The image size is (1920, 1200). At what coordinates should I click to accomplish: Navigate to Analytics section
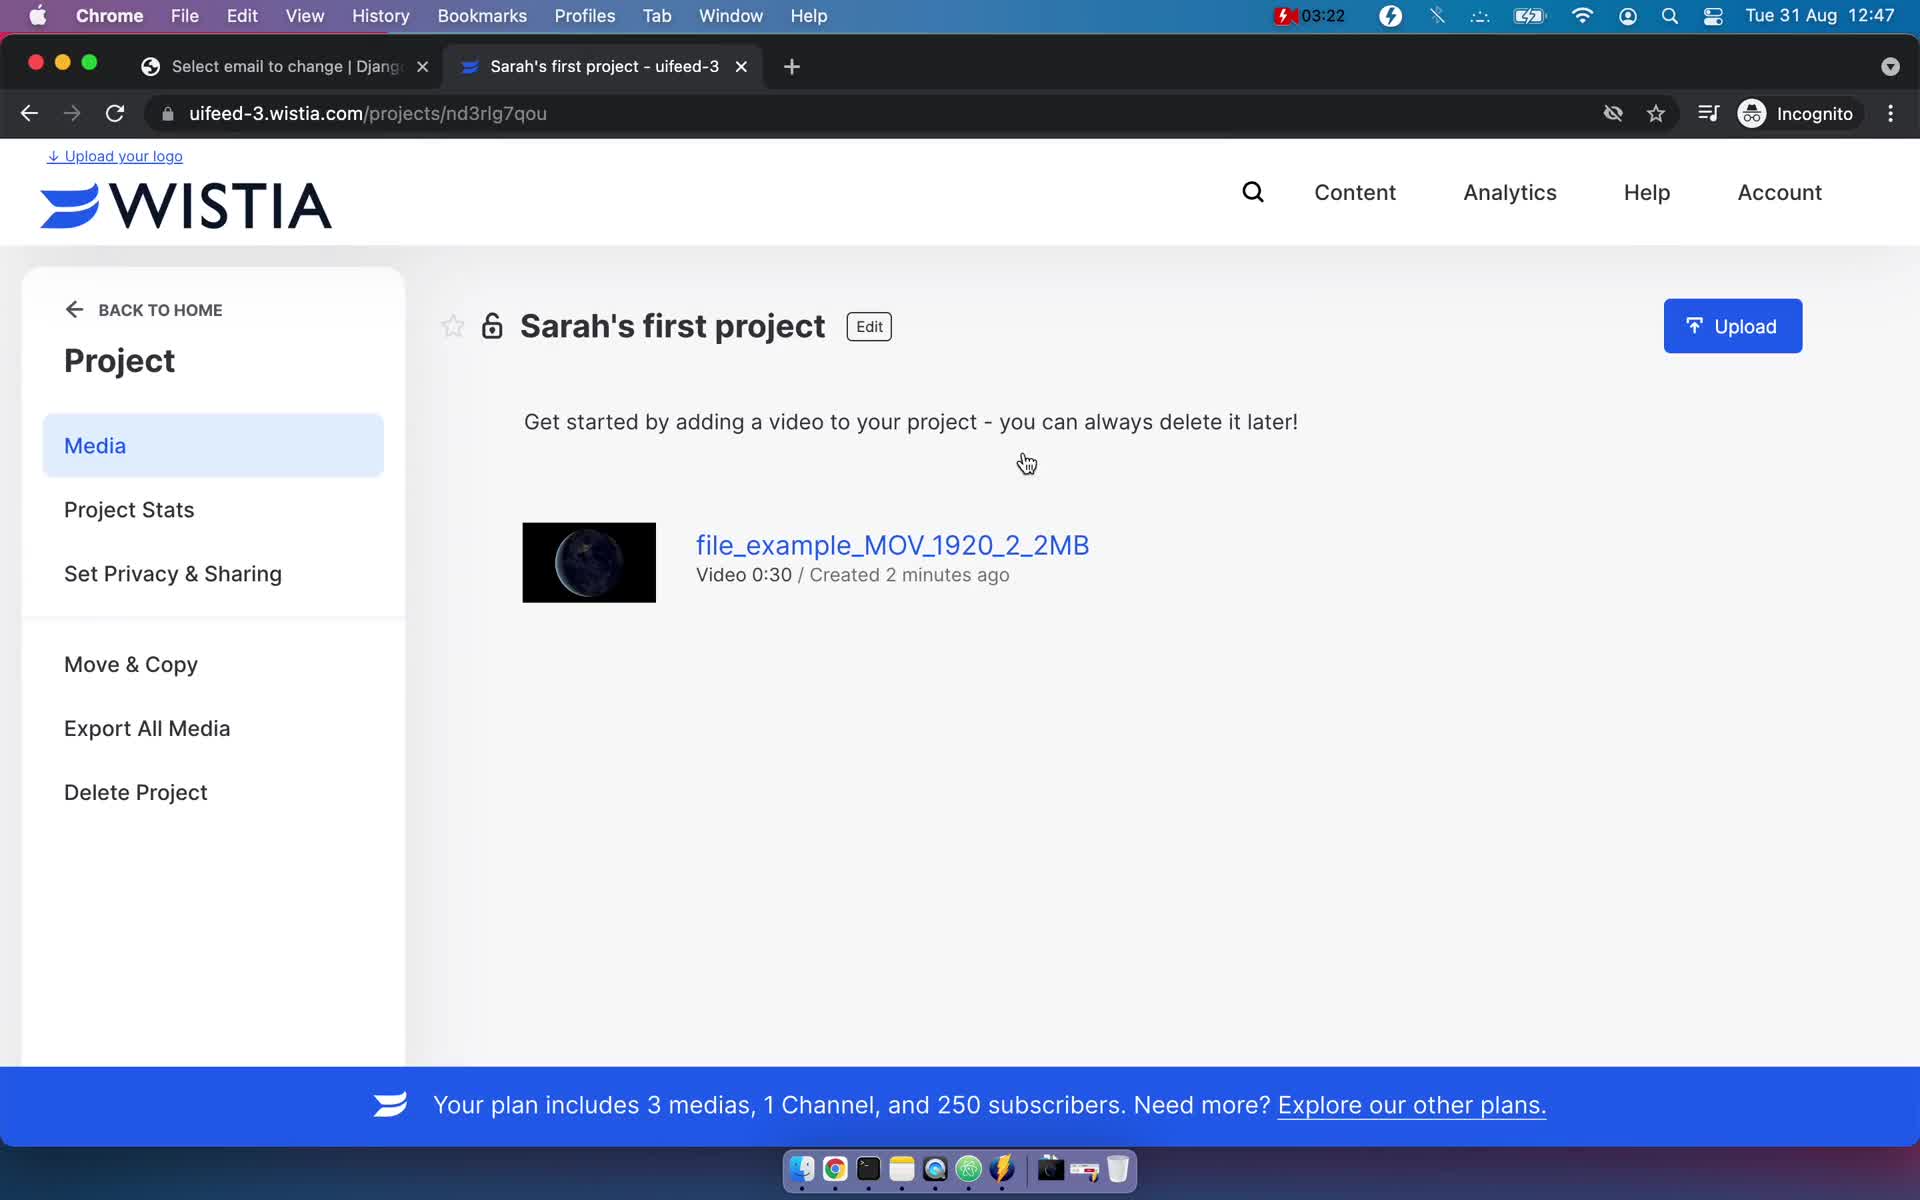pos(1508,192)
